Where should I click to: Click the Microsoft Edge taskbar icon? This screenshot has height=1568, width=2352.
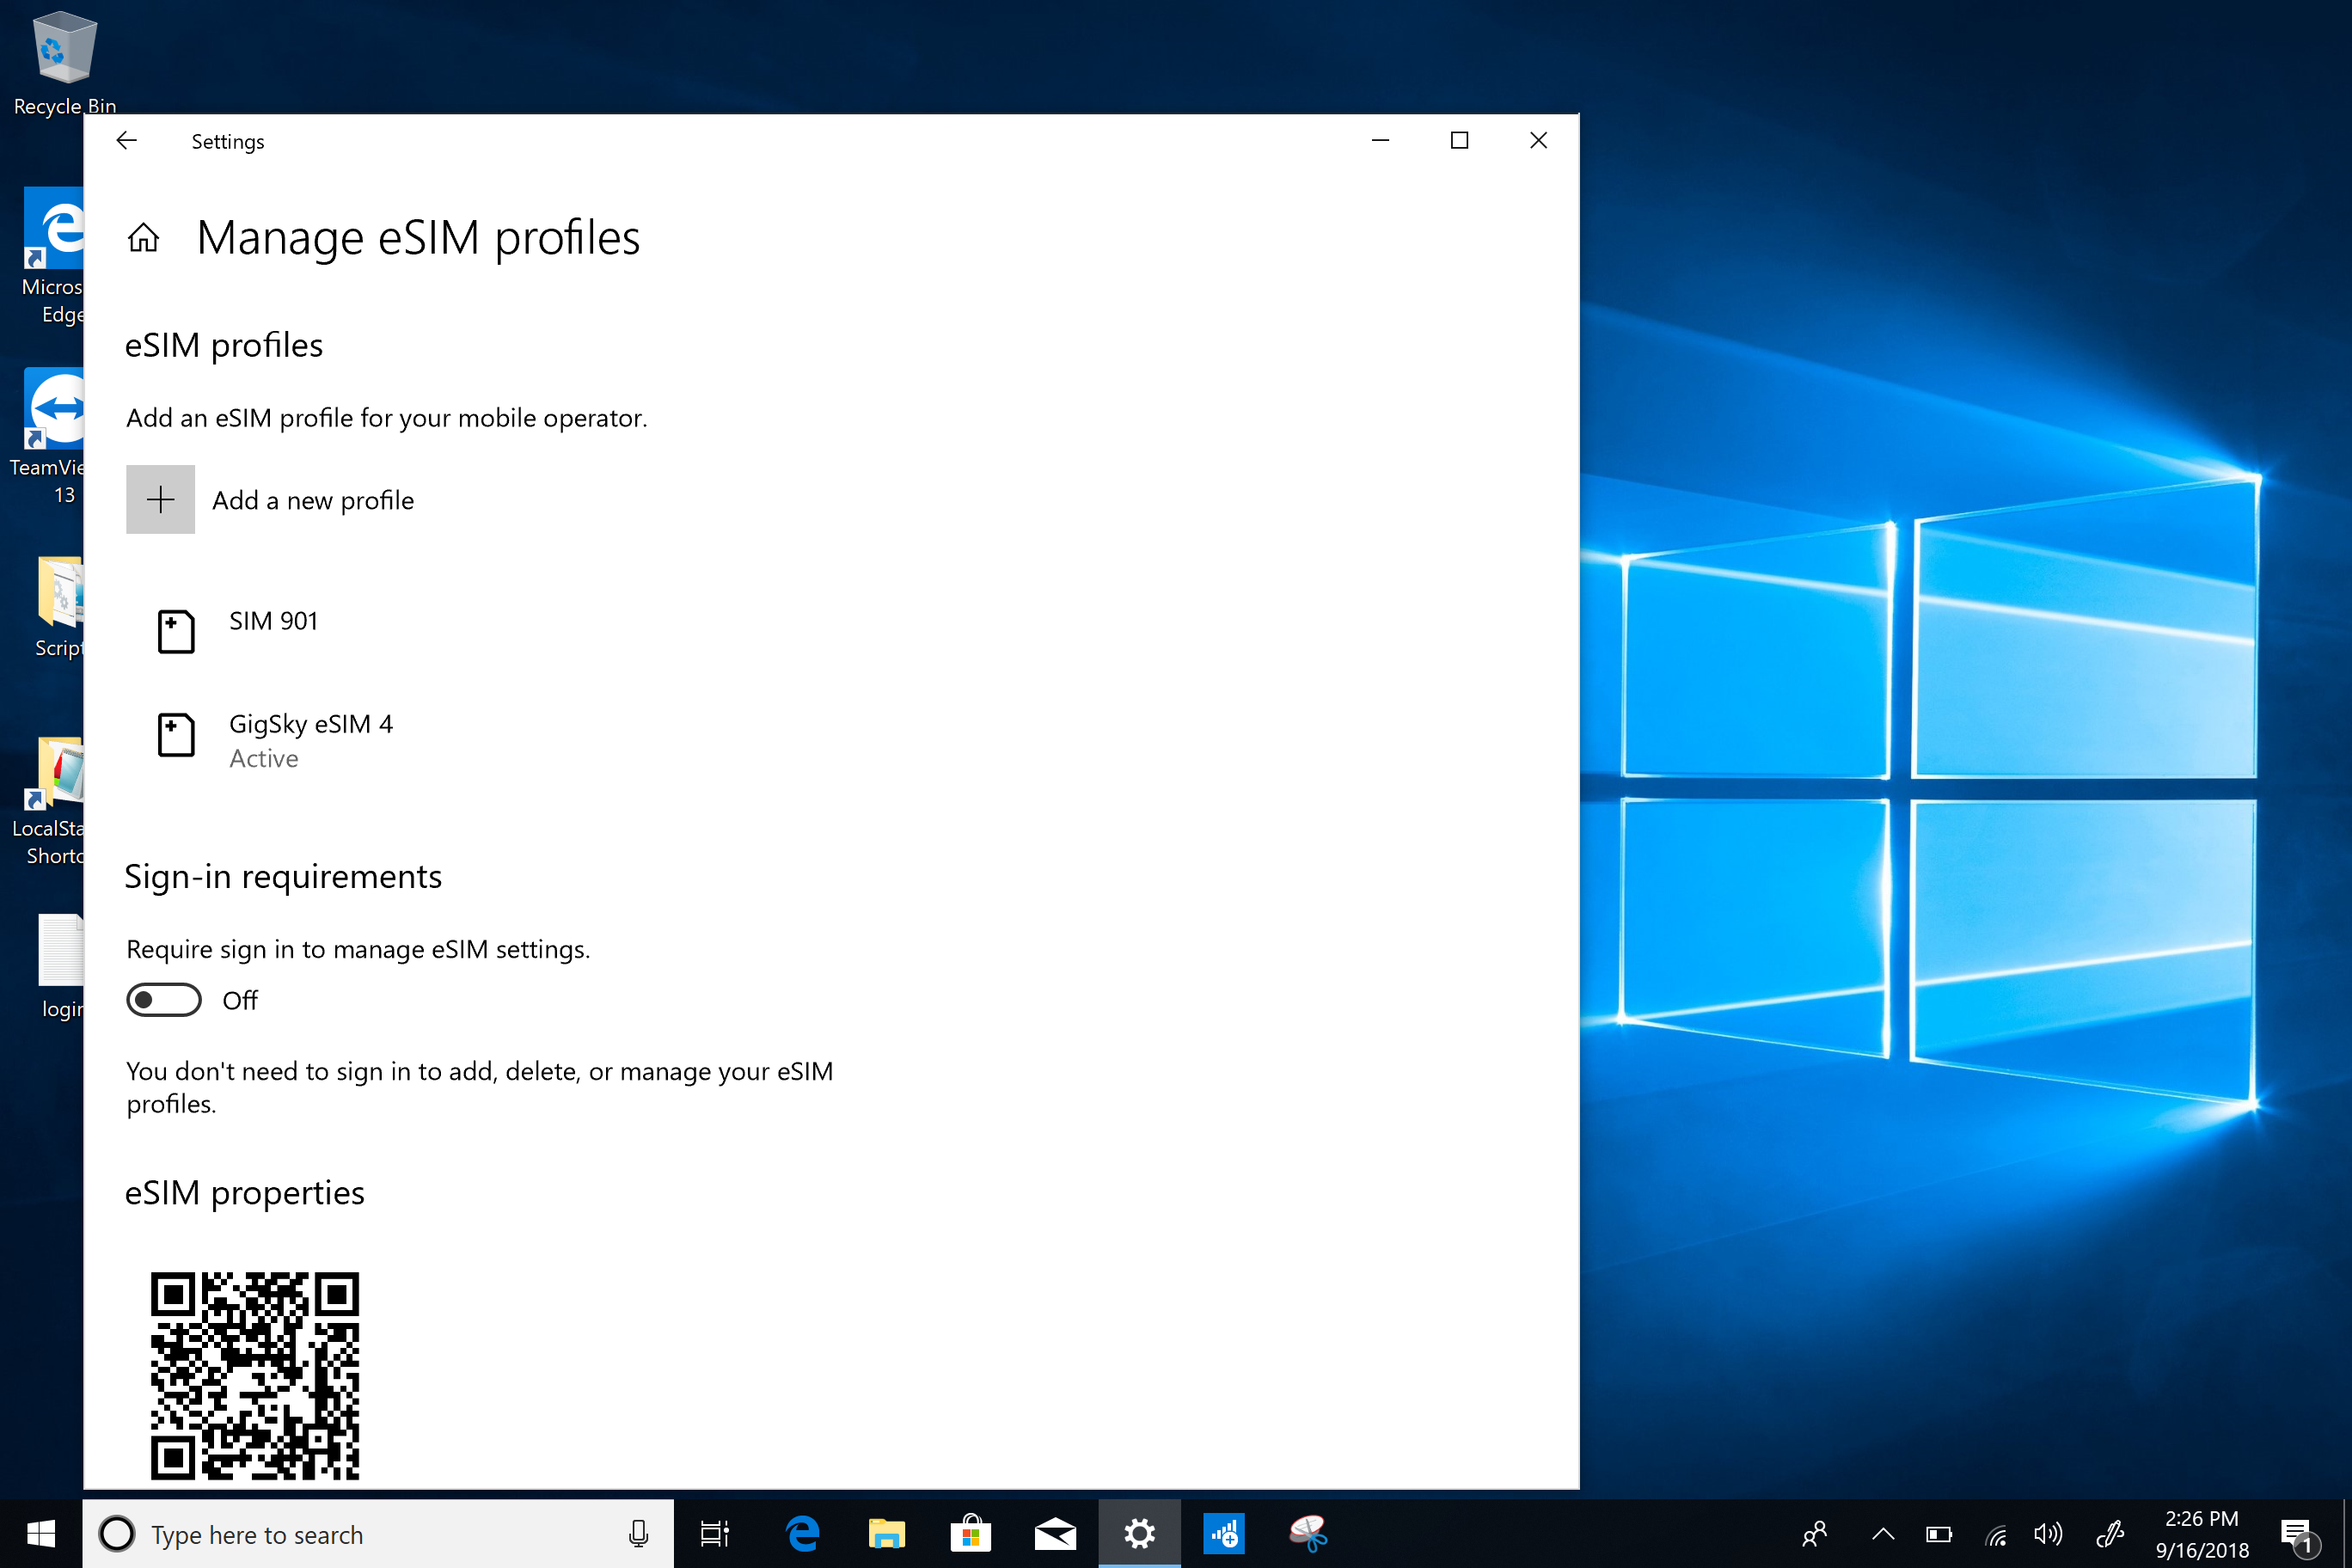798,1534
